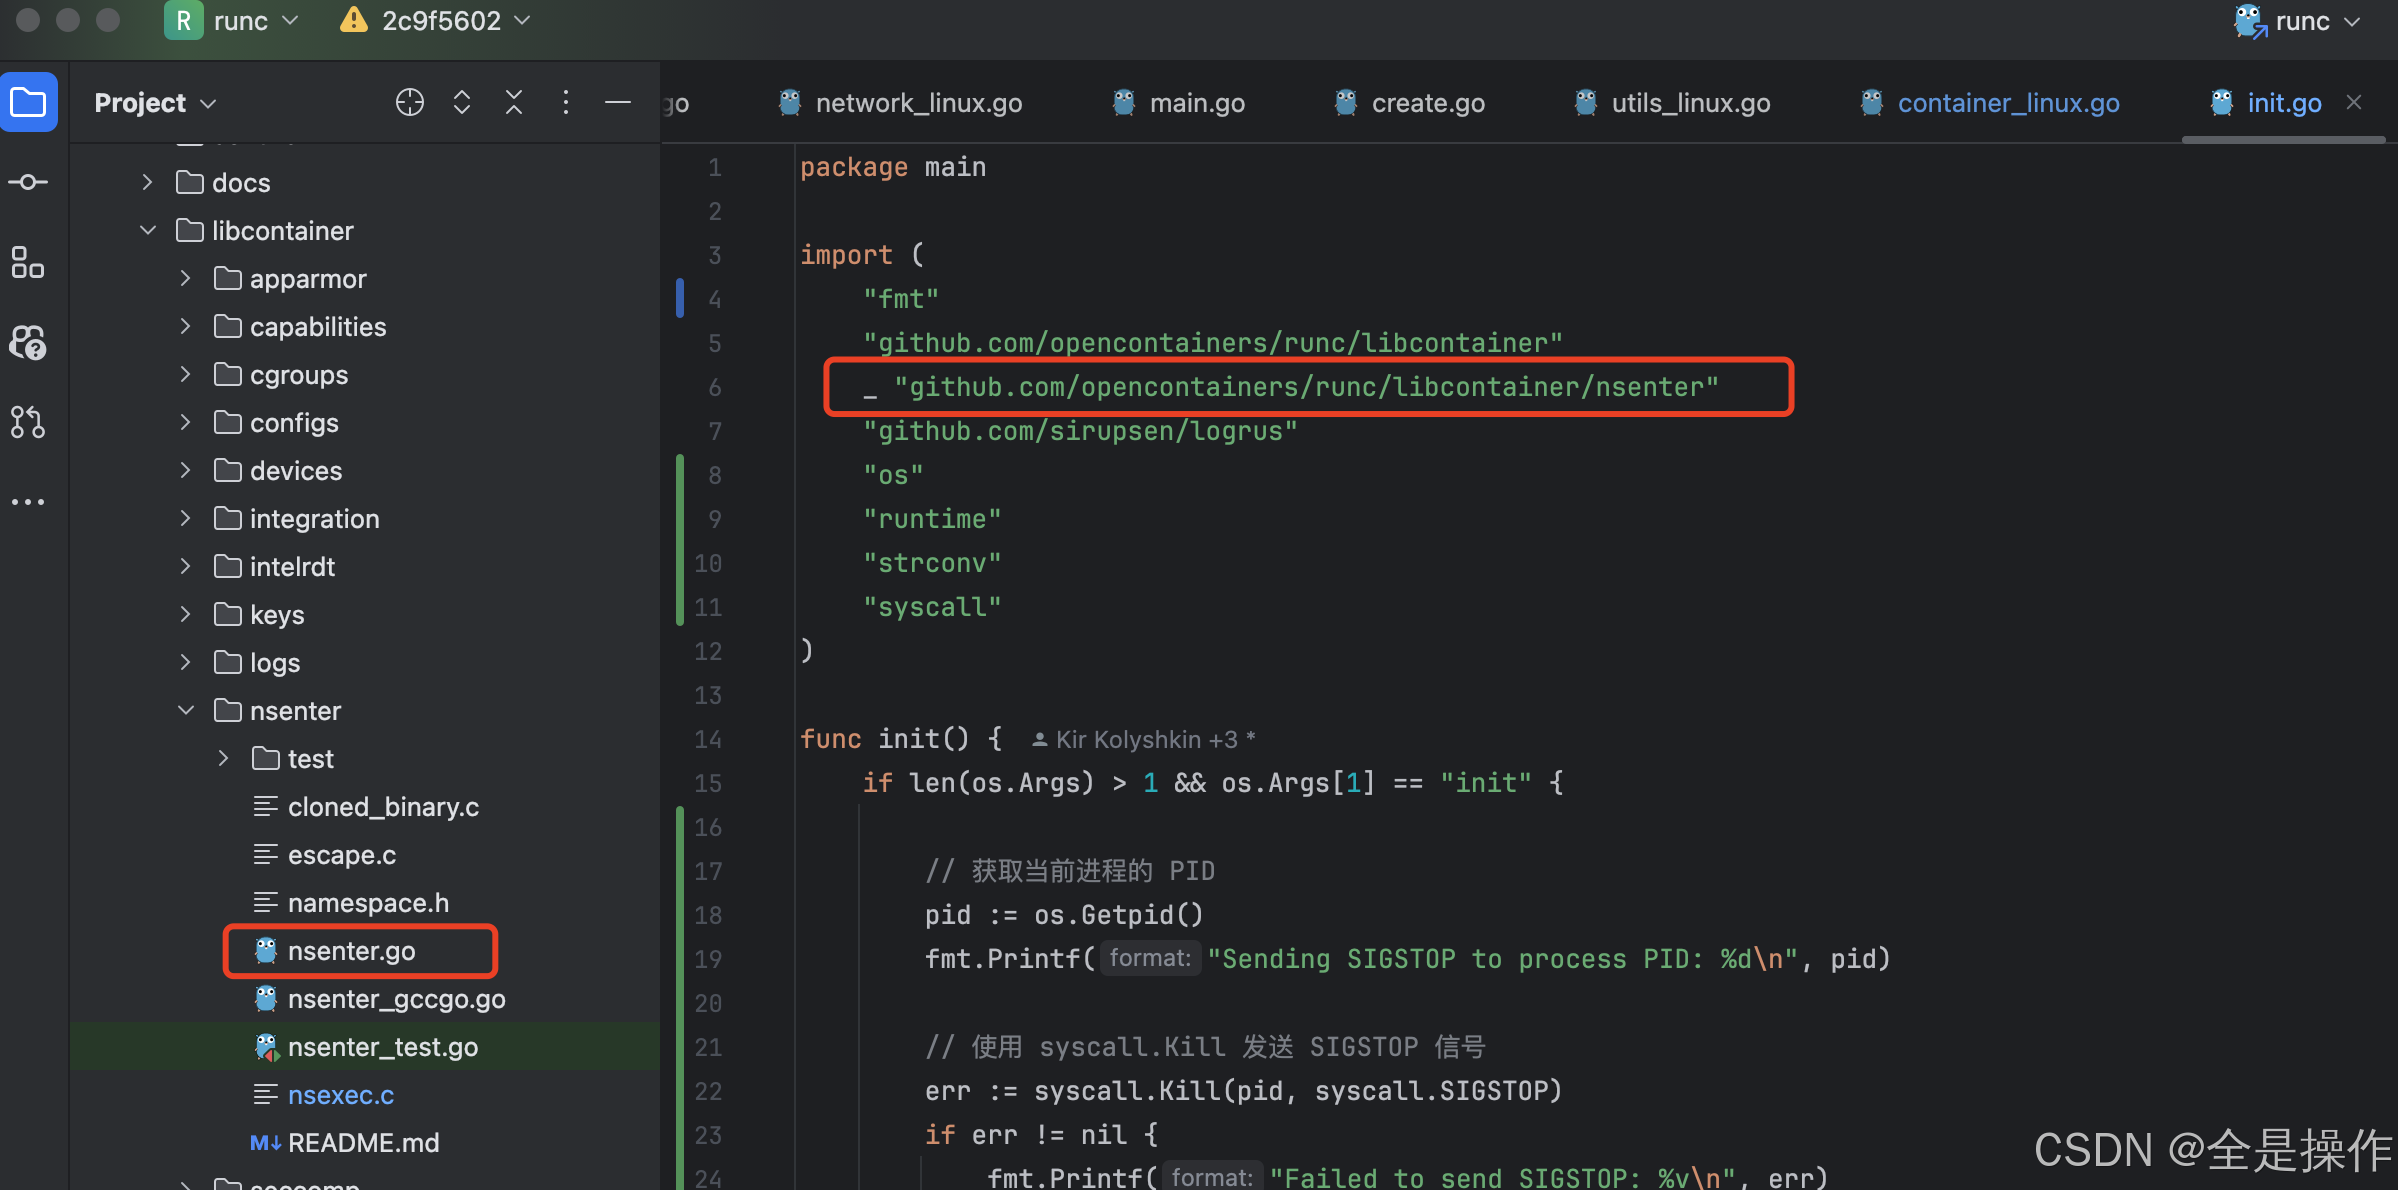Open nsenter.go in the project tree
Viewport: 2398px width, 1190px height.
click(351, 951)
